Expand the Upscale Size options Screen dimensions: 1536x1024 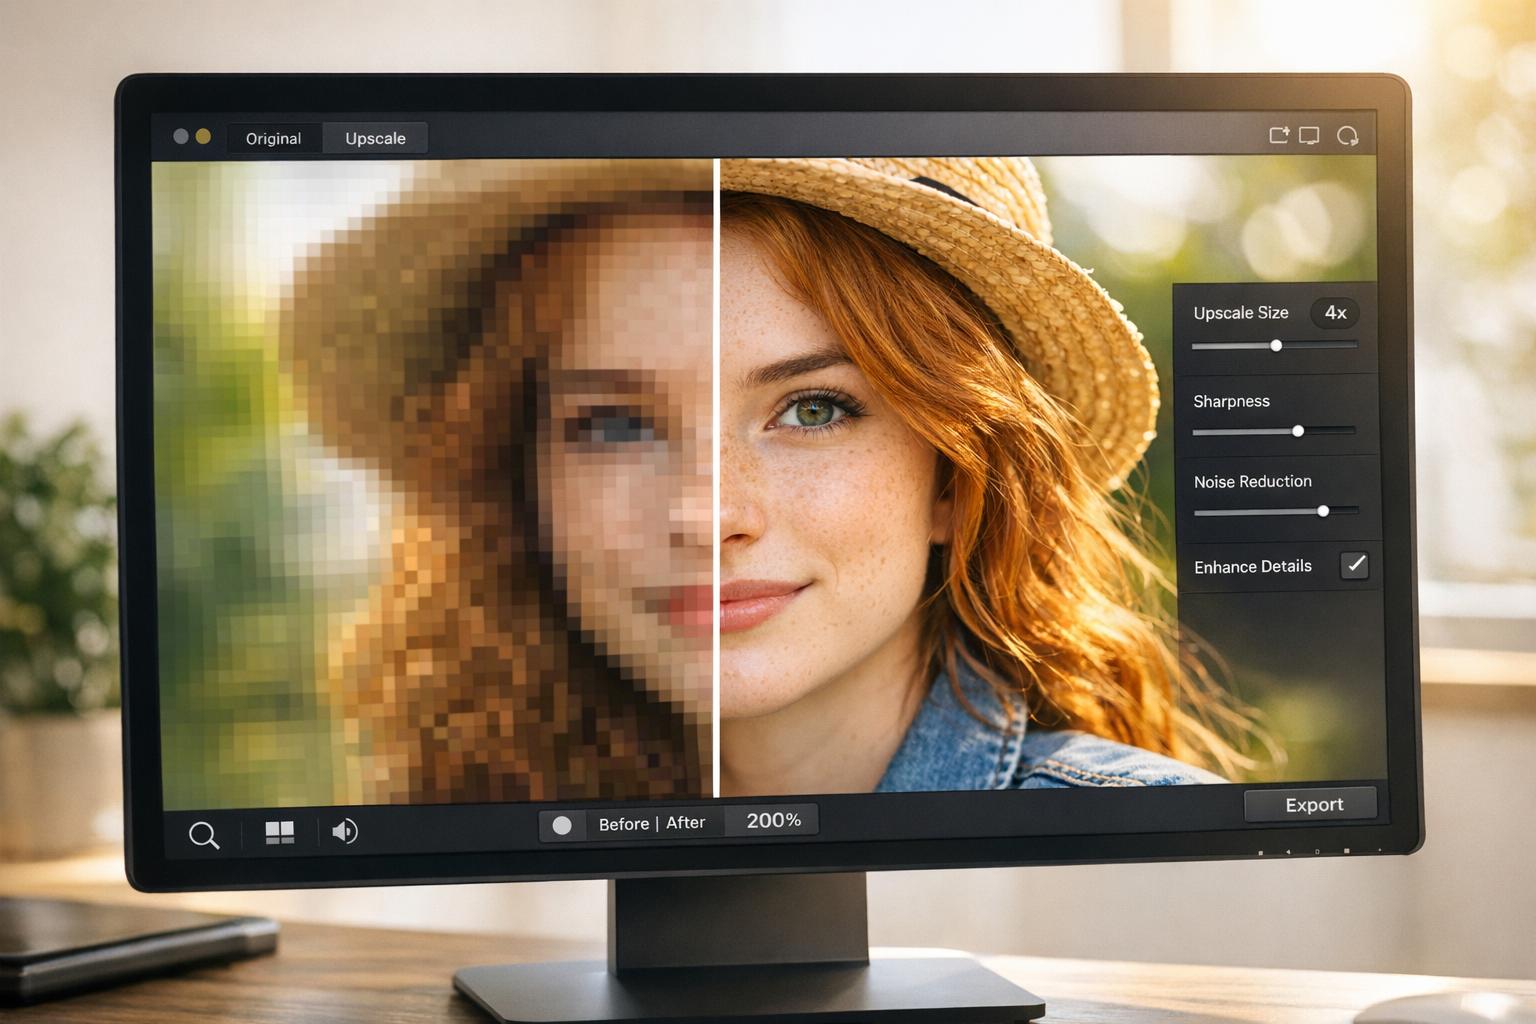(1241, 313)
